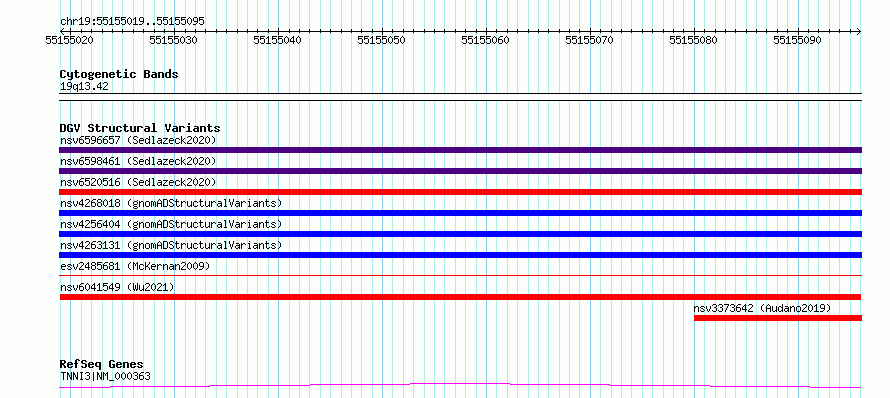Select the nsv6596657 purple variant bar
Image resolution: width=890 pixels, height=398 pixels.
[460, 150]
